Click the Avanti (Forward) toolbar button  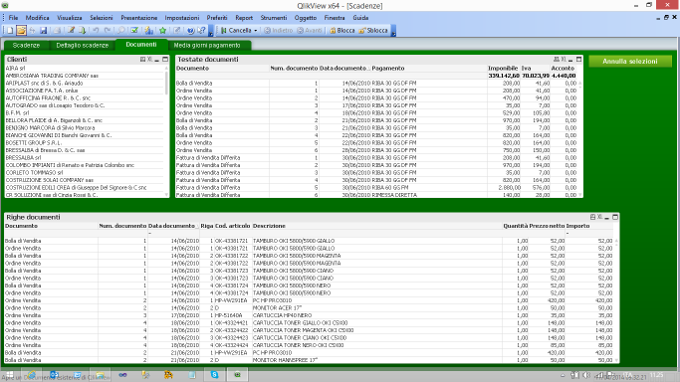click(310, 31)
